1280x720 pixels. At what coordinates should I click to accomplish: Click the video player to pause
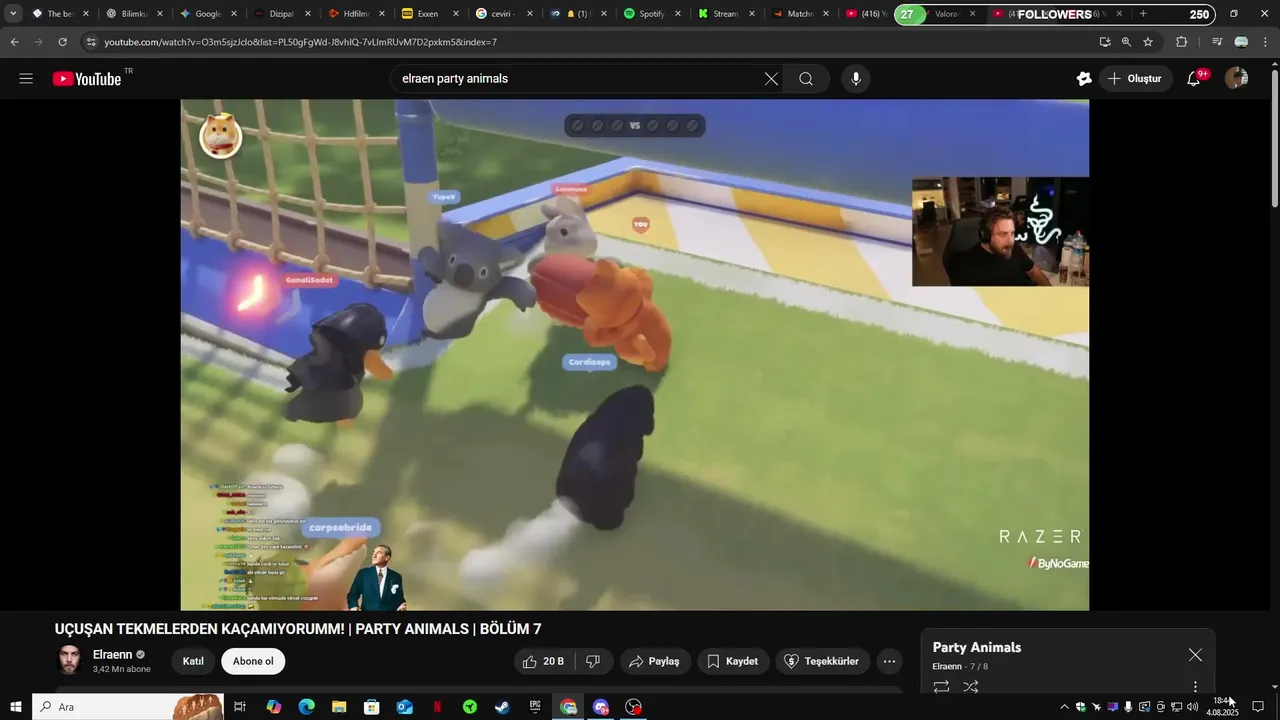point(634,354)
